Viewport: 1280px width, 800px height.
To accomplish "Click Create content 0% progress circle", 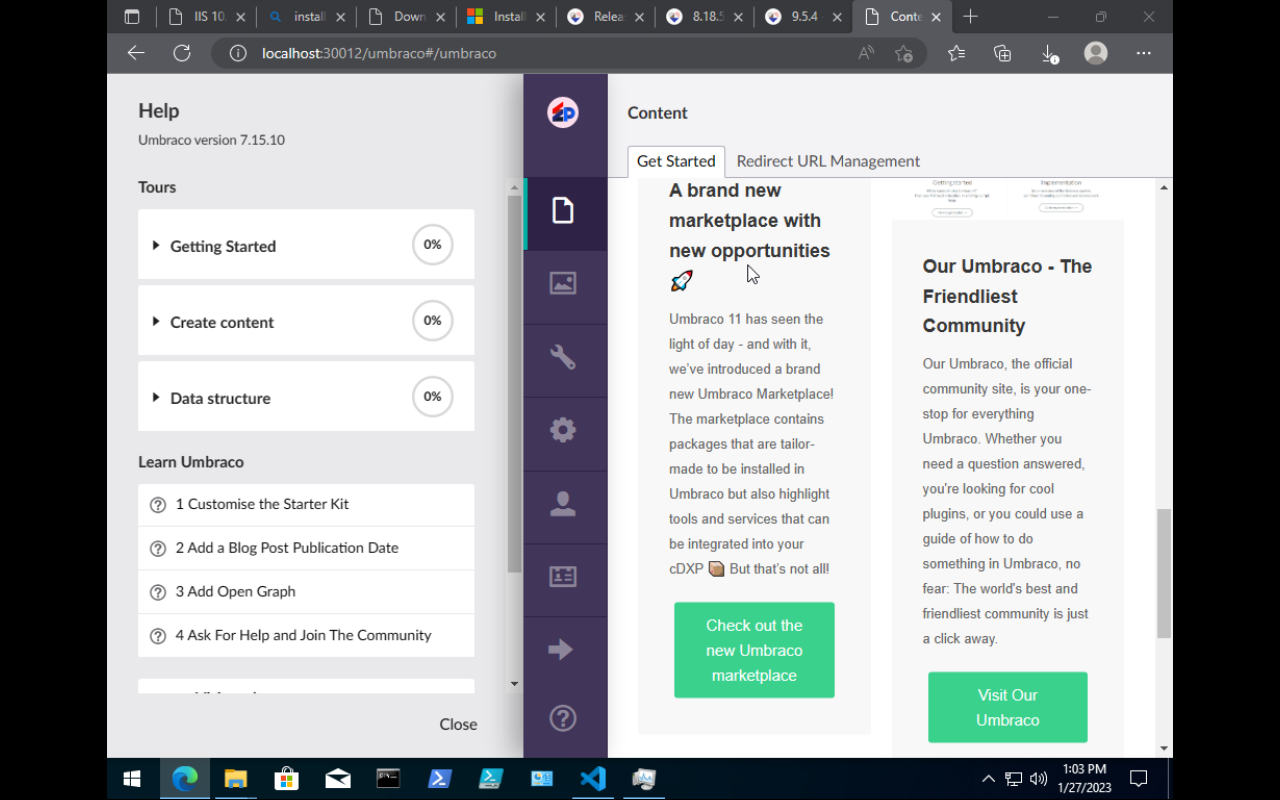I will point(433,320).
